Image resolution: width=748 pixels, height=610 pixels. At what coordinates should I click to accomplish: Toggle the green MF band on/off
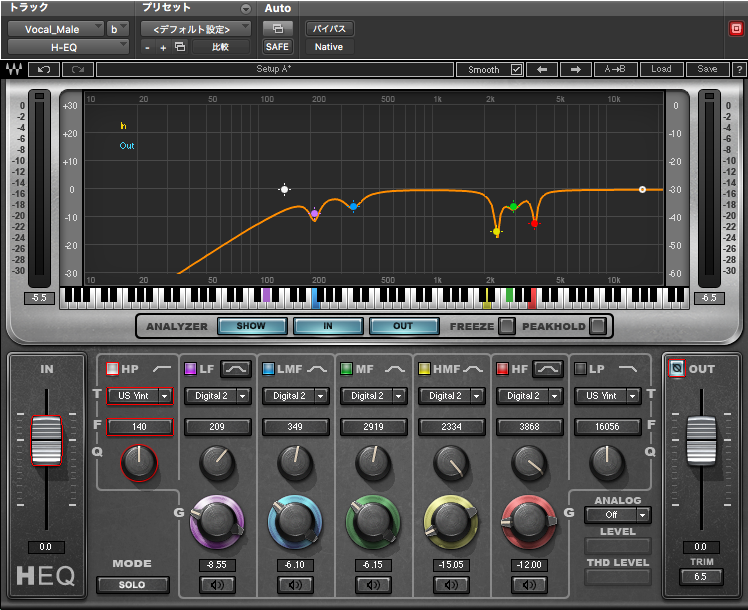coord(346,369)
